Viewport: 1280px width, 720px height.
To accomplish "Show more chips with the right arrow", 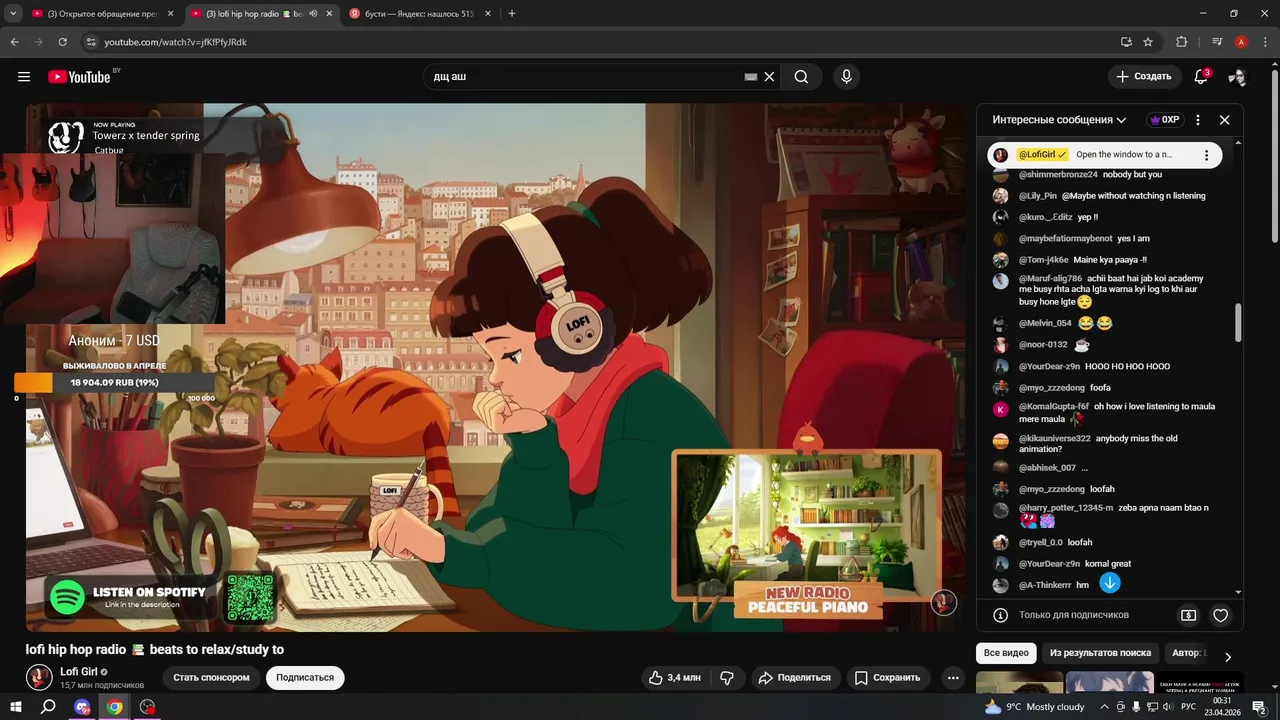I will coord(1228,657).
